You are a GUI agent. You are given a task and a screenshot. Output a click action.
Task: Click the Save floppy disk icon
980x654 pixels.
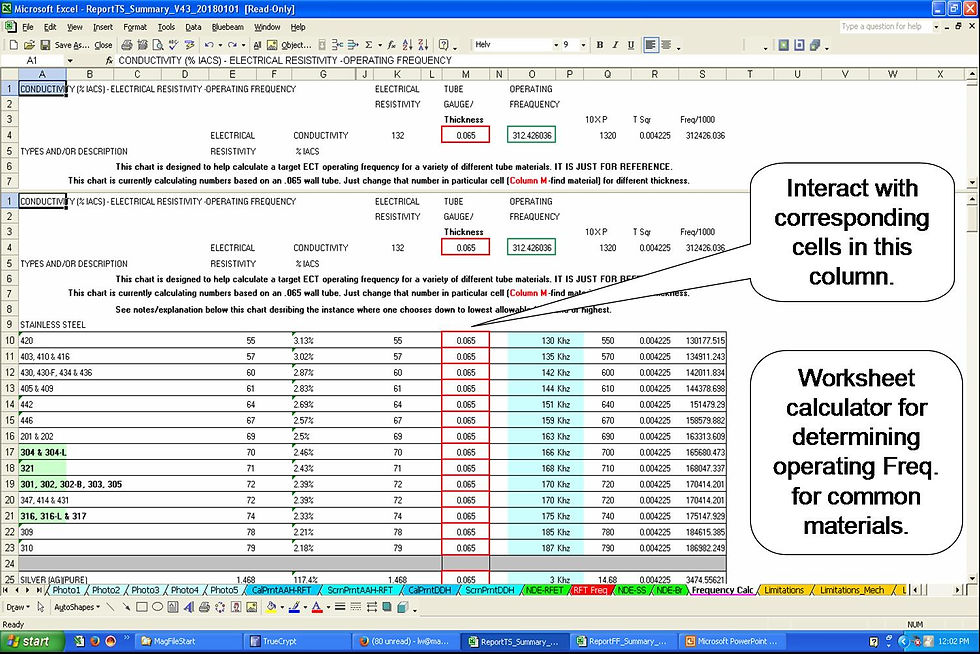point(45,45)
